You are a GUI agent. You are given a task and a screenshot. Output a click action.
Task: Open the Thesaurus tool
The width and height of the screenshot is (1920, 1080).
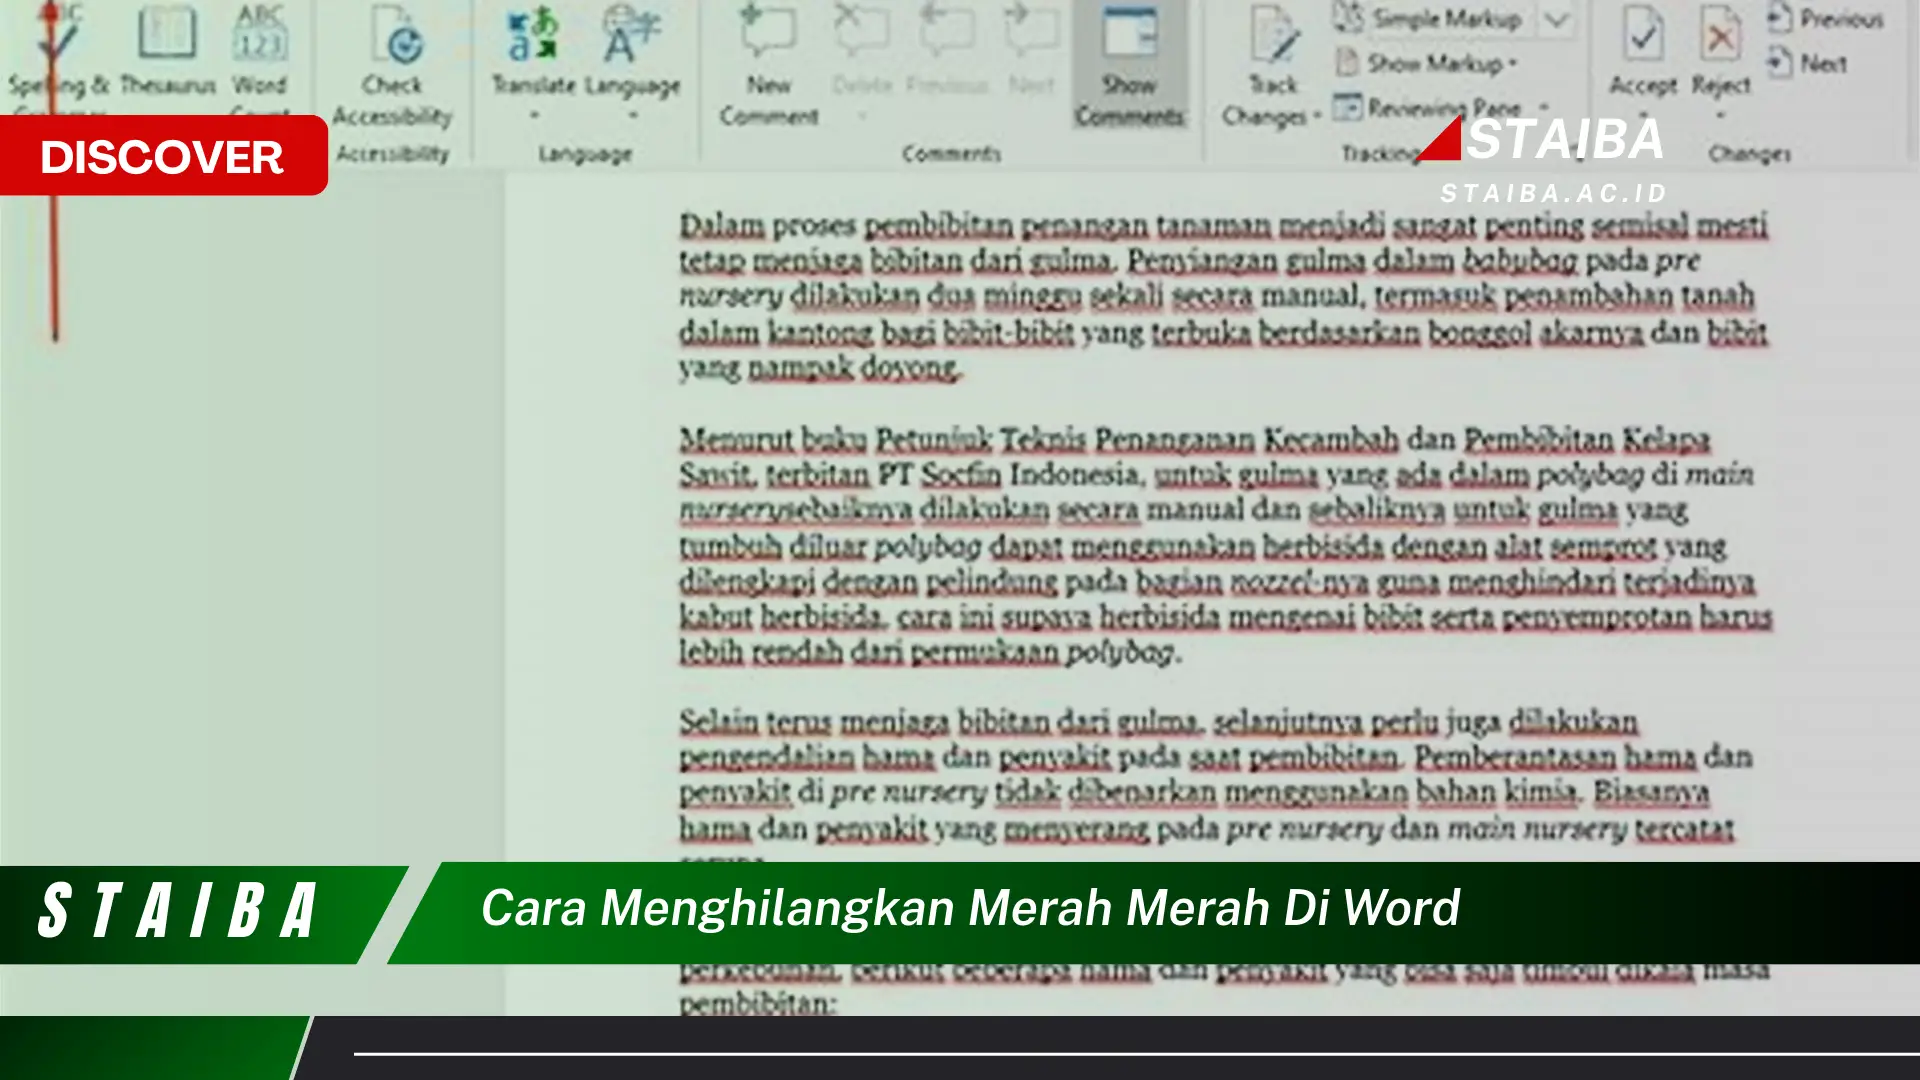(167, 48)
